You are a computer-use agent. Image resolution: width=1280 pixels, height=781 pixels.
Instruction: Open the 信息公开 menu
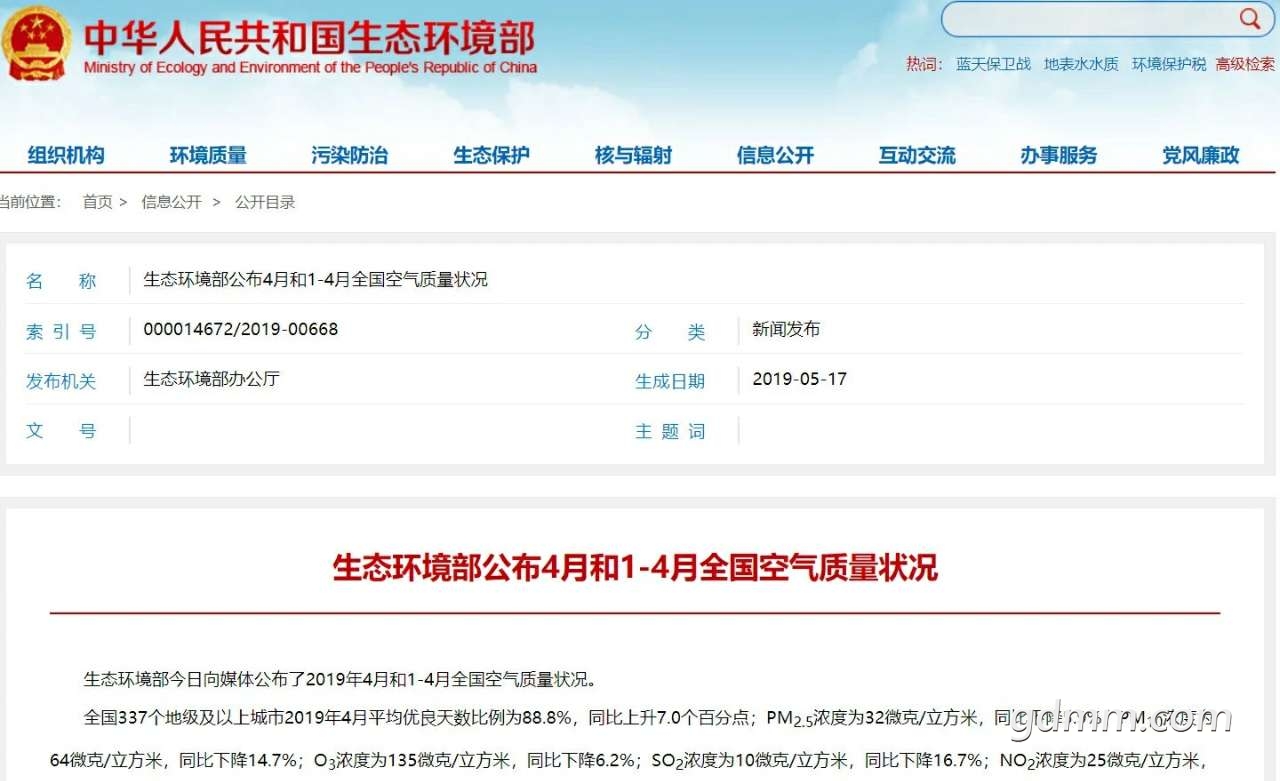point(775,155)
